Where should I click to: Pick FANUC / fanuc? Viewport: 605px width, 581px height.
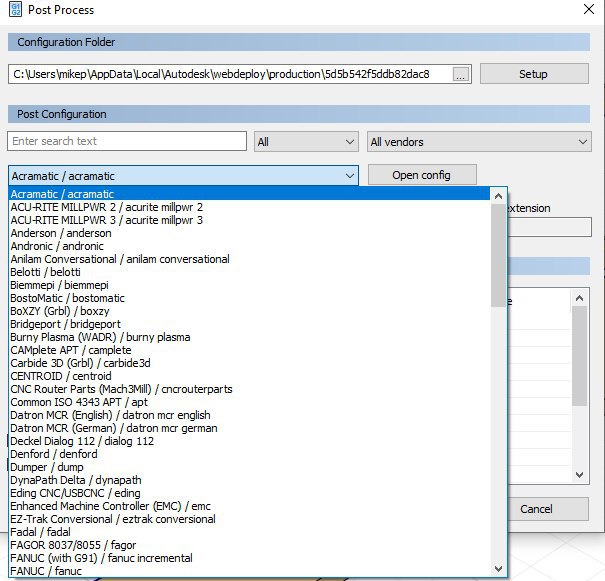(249, 571)
